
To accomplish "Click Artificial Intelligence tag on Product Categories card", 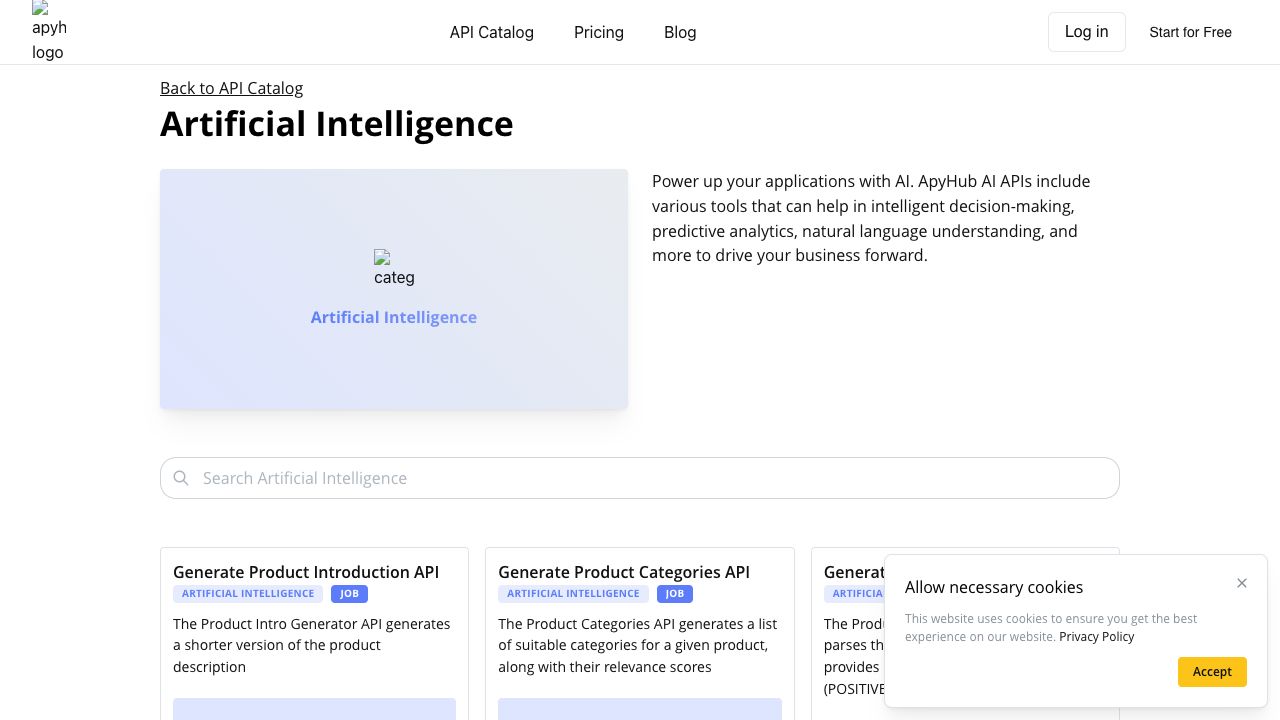I will (573, 594).
